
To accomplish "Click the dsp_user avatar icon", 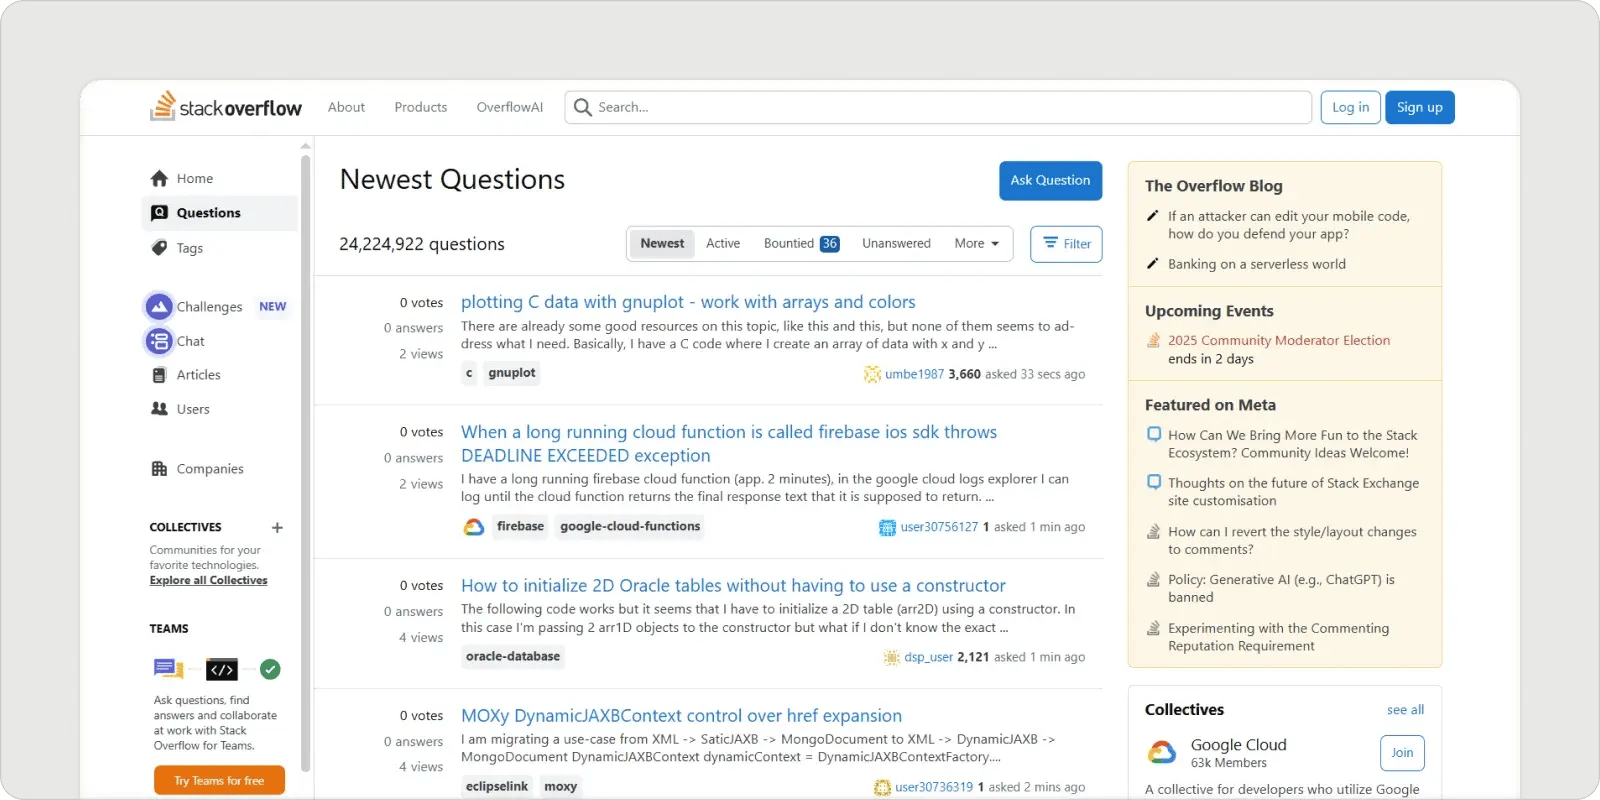I will click(x=891, y=657).
